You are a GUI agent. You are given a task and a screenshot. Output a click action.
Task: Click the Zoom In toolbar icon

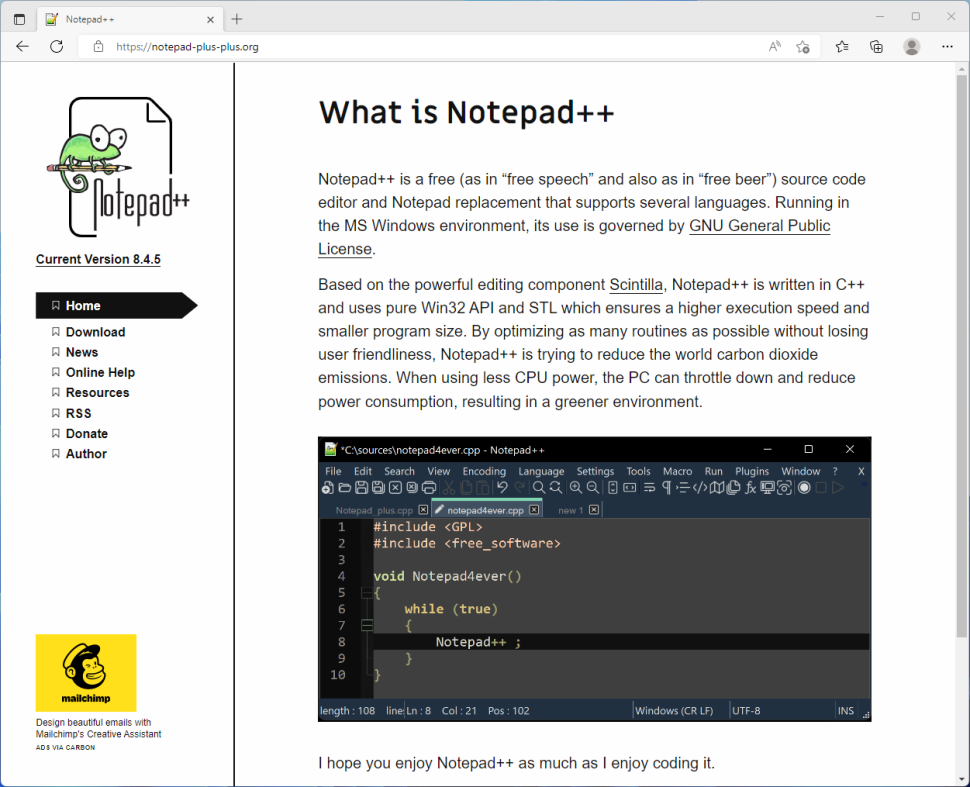tap(576, 488)
